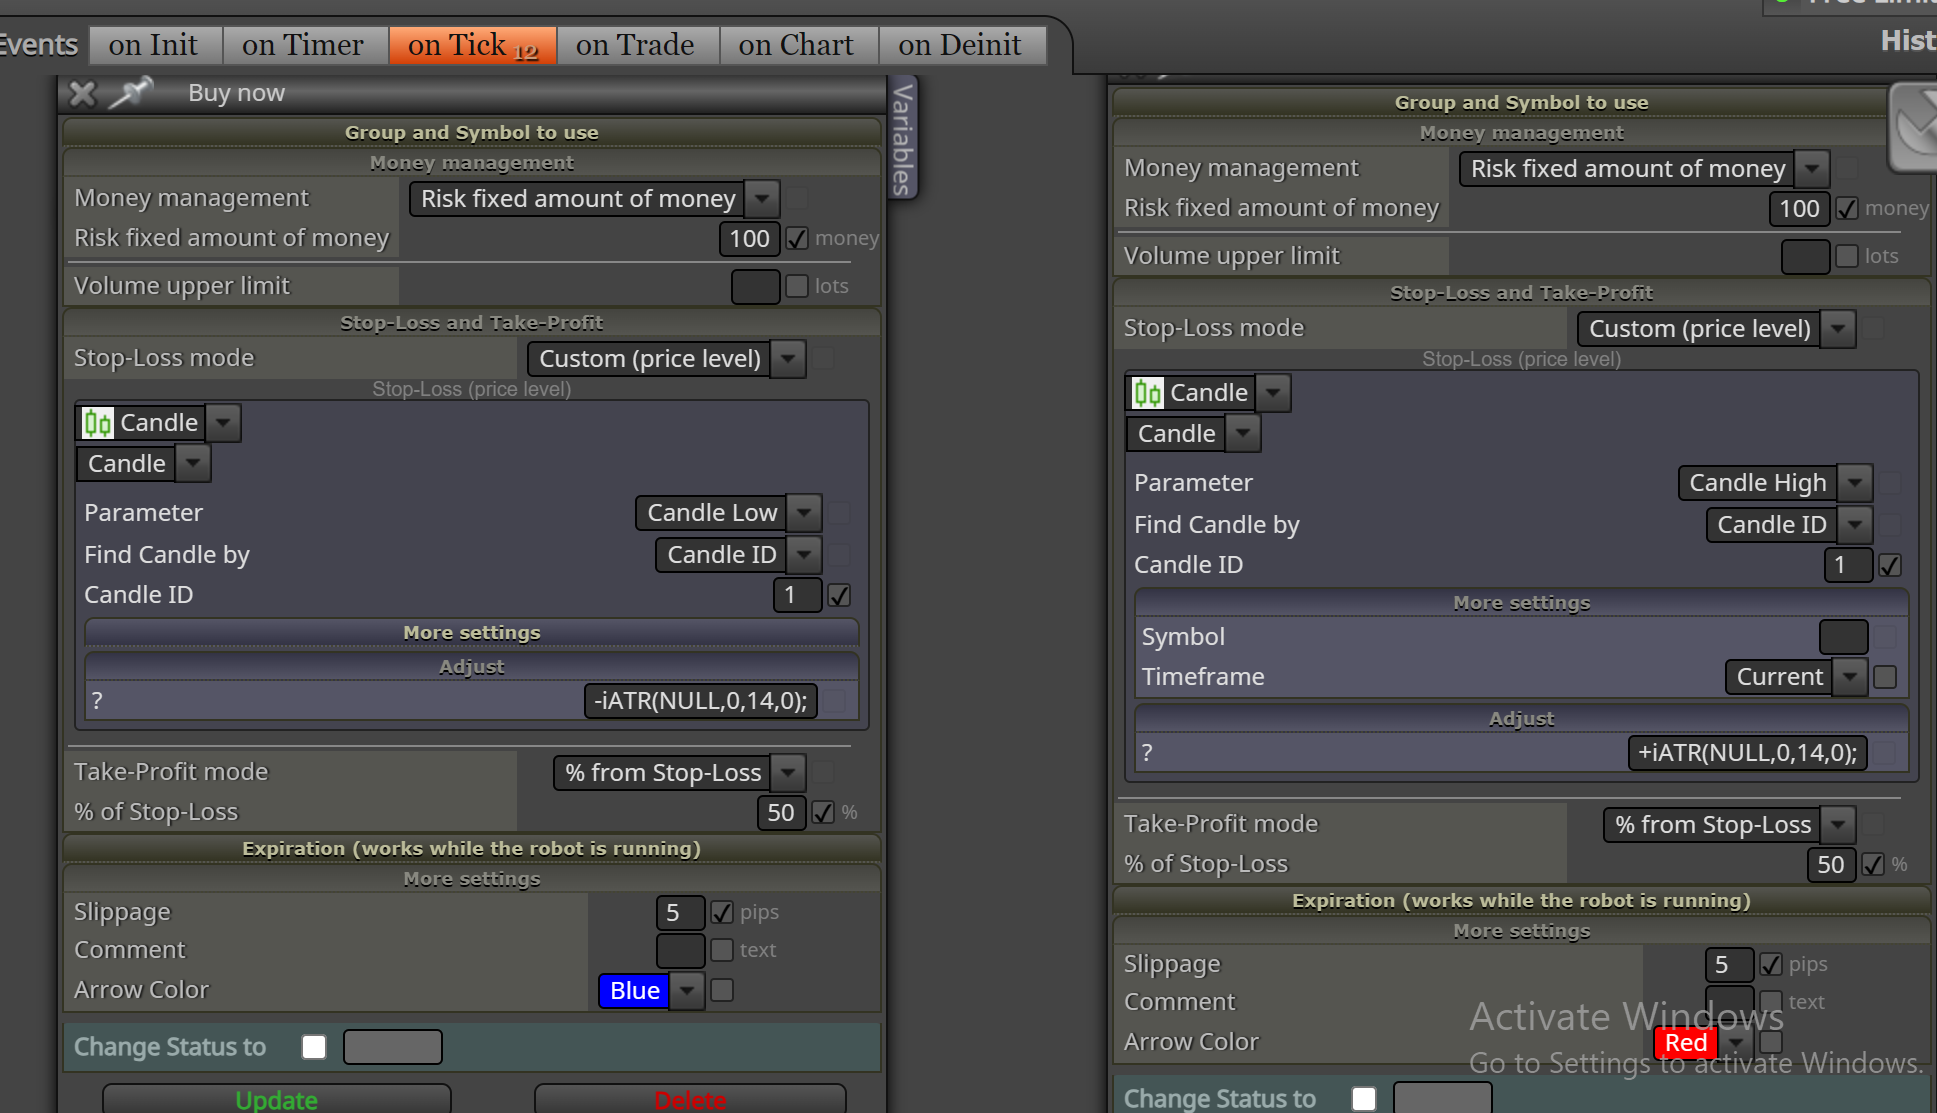The height and width of the screenshot is (1113, 1937).
Task: Toggle left Slippage pips checkbox
Action: coord(722,913)
